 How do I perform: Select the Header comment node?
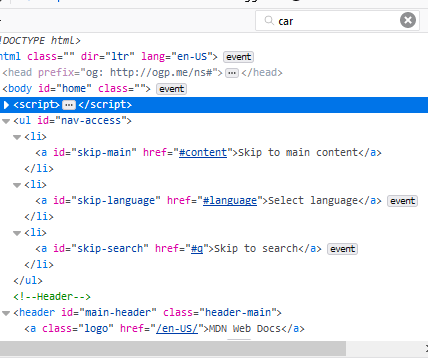(x=52, y=297)
